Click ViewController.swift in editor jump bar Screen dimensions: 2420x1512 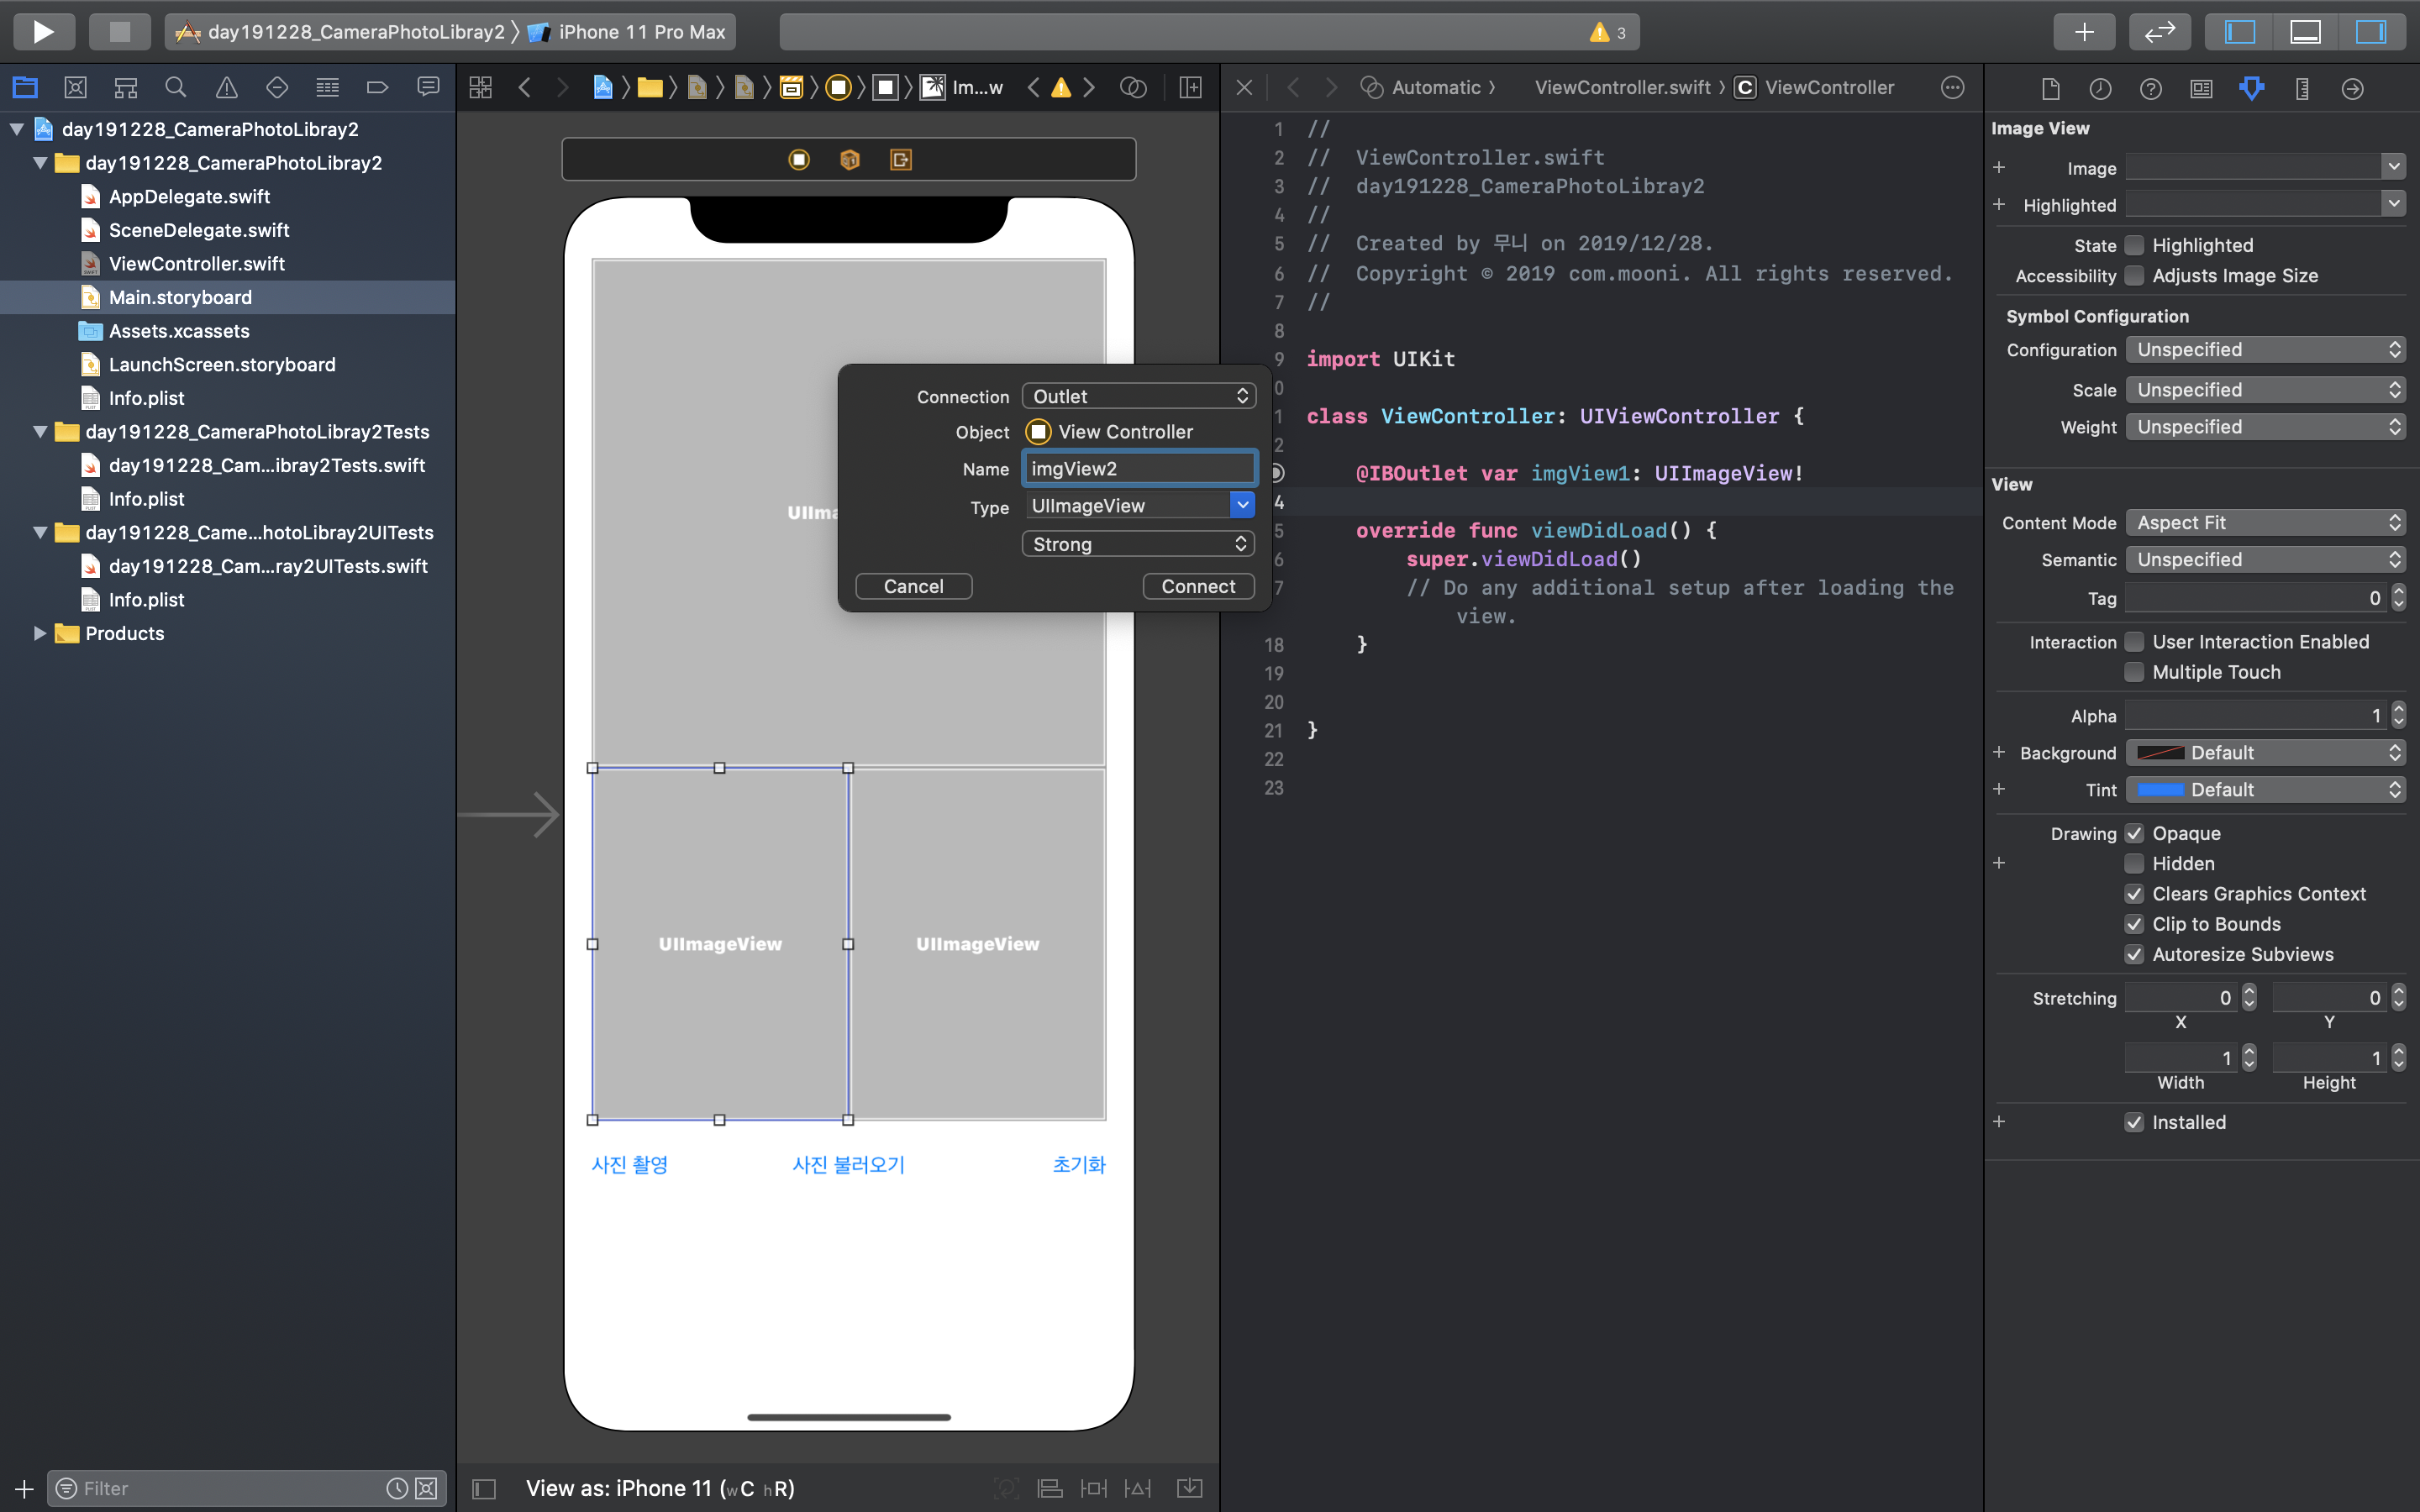[x=1622, y=88]
